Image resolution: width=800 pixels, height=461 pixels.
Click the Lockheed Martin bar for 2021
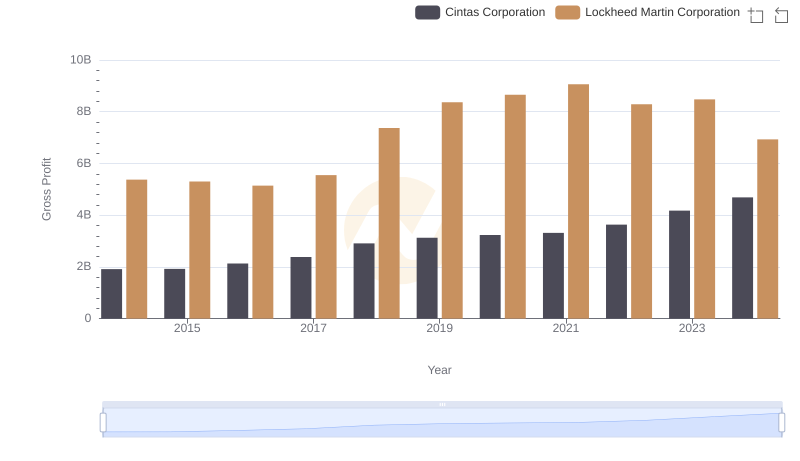pos(578,201)
